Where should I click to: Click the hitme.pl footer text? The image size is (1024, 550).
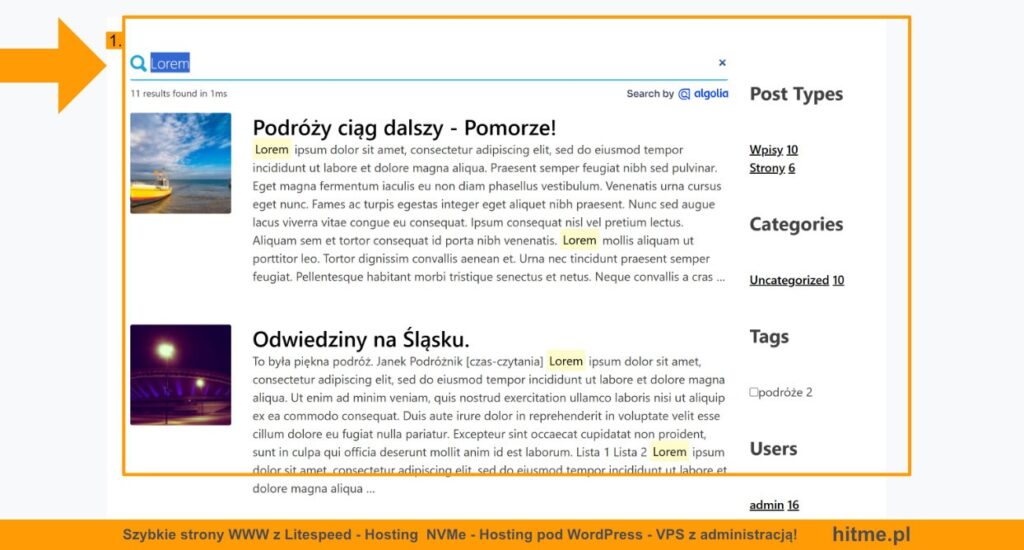871,534
